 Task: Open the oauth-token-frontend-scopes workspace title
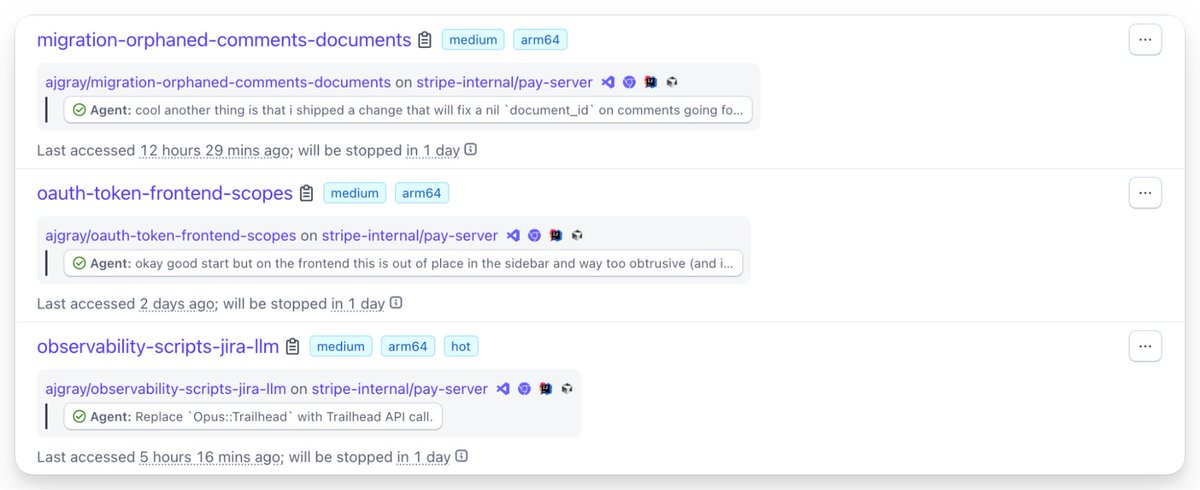164,193
